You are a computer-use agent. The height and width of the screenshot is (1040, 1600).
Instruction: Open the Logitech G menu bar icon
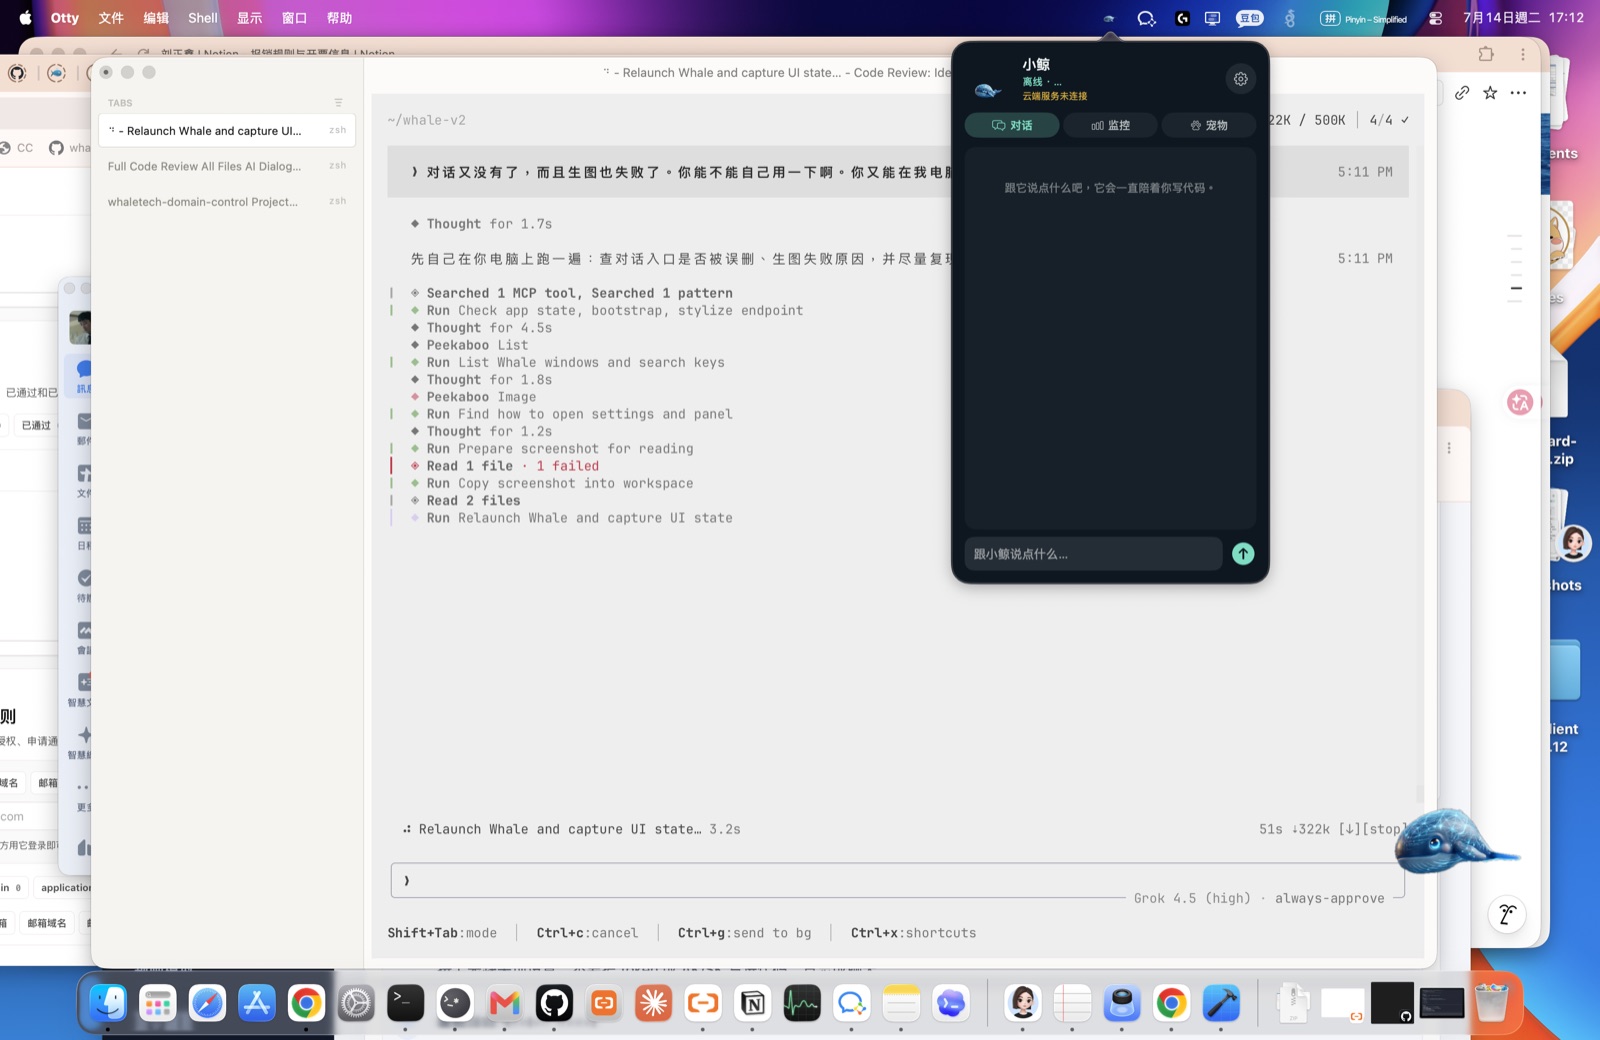tap(1182, 18)
